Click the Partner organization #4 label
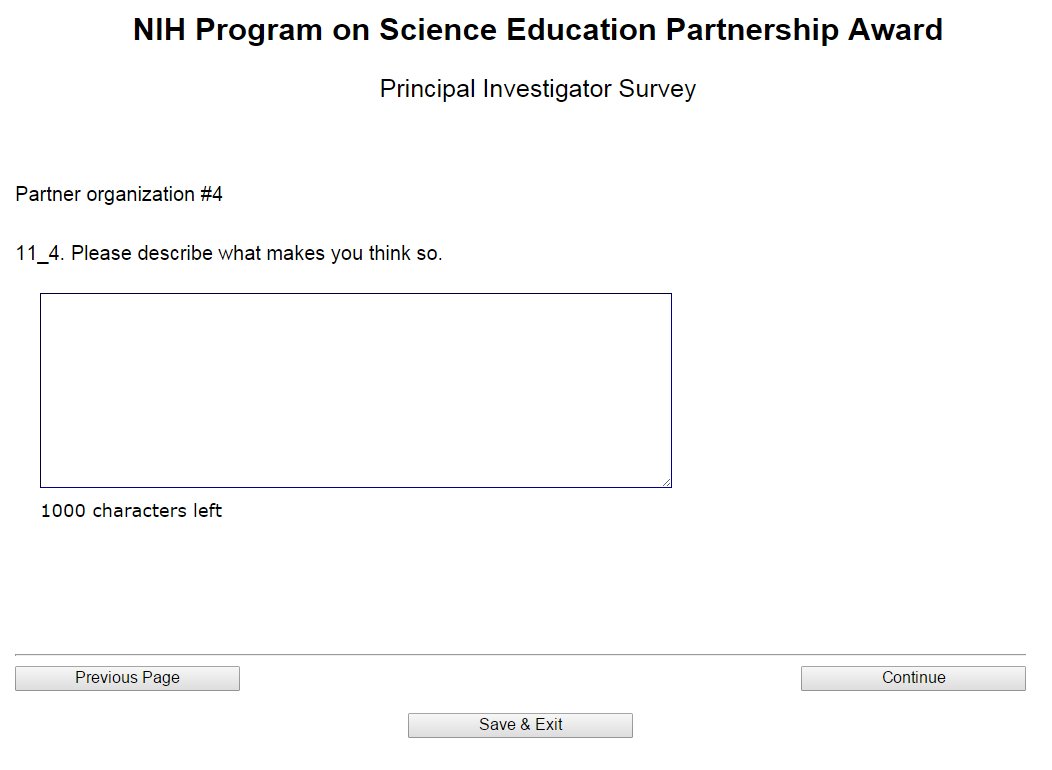The width and height of the screenshot is (1052, 770). pos(119,194)
